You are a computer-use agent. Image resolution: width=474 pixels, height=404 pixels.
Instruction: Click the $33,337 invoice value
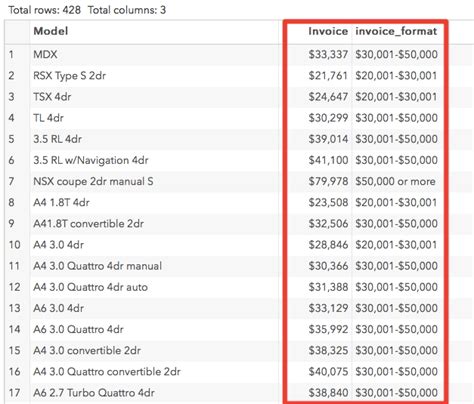coord(328,54)
